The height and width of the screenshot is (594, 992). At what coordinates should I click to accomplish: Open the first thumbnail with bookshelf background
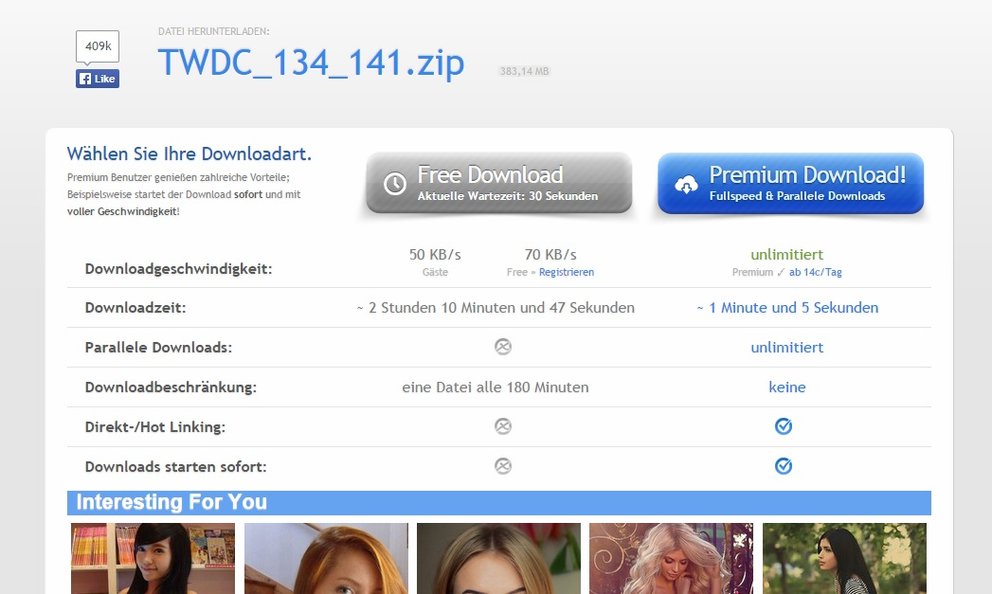pyautogui.click(x=152, y=559)
